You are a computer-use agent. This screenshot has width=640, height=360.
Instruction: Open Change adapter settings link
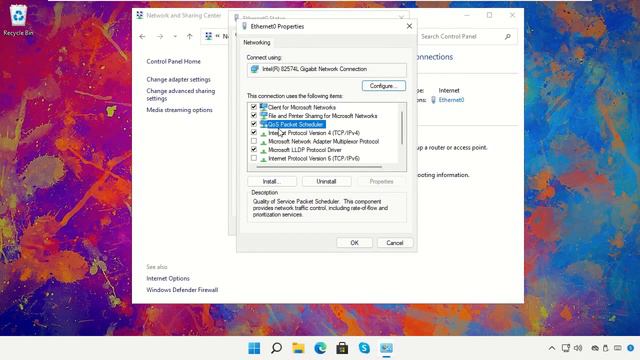pyautogui.click(x=178, y=79)
